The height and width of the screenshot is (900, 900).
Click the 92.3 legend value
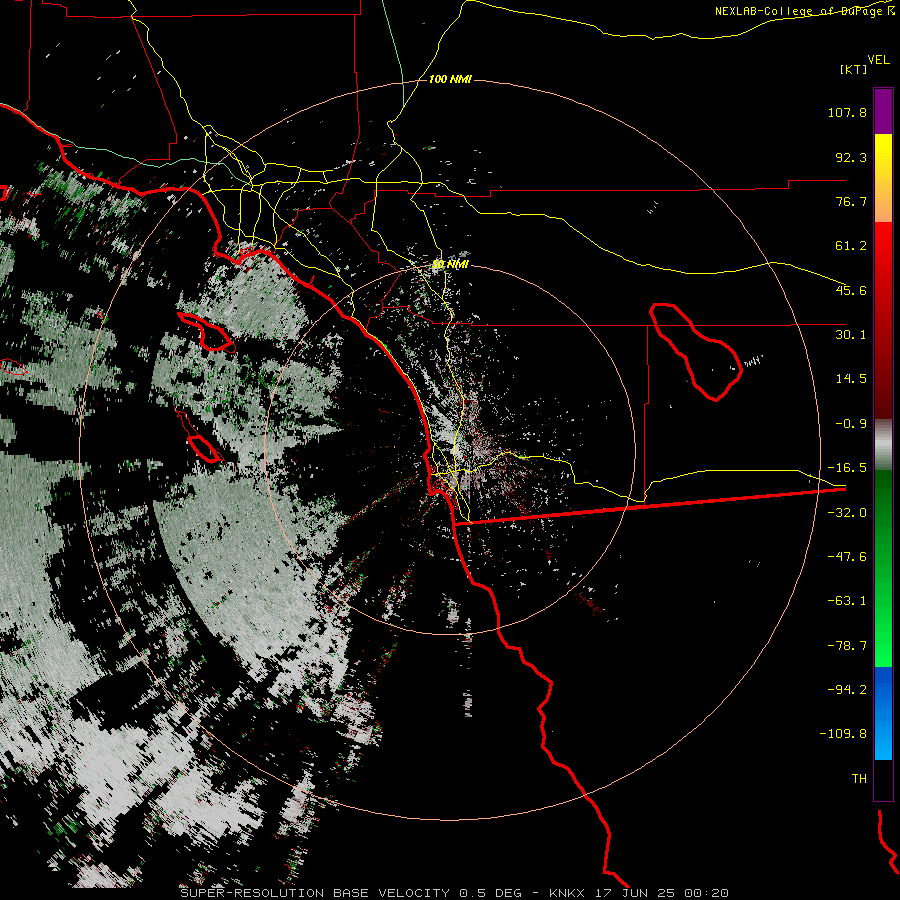coord(851,157)
